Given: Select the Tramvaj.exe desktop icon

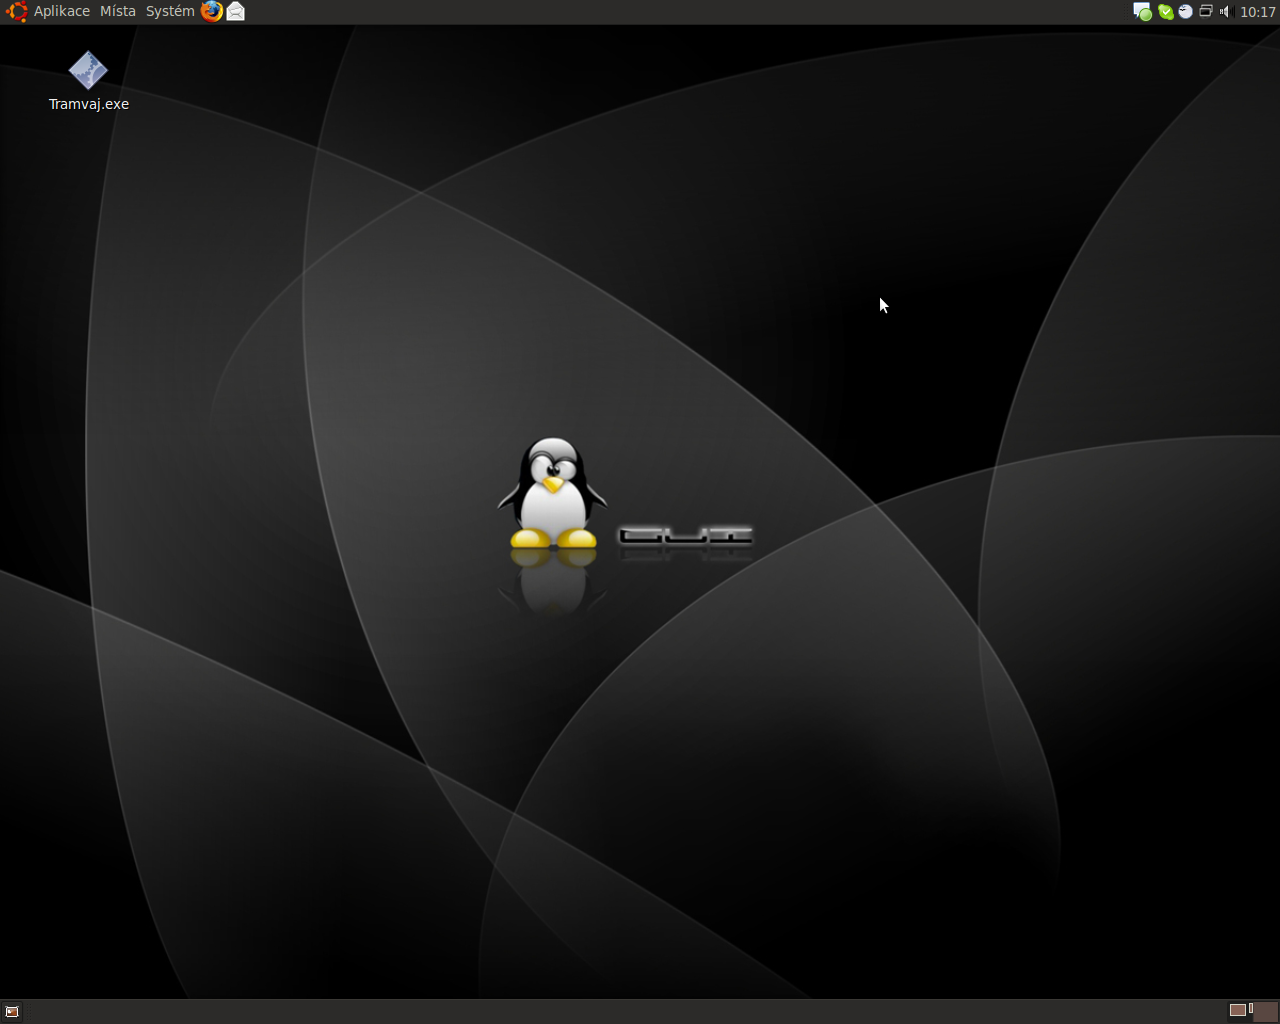Looking at the screenshot, I should coord(88,70).
